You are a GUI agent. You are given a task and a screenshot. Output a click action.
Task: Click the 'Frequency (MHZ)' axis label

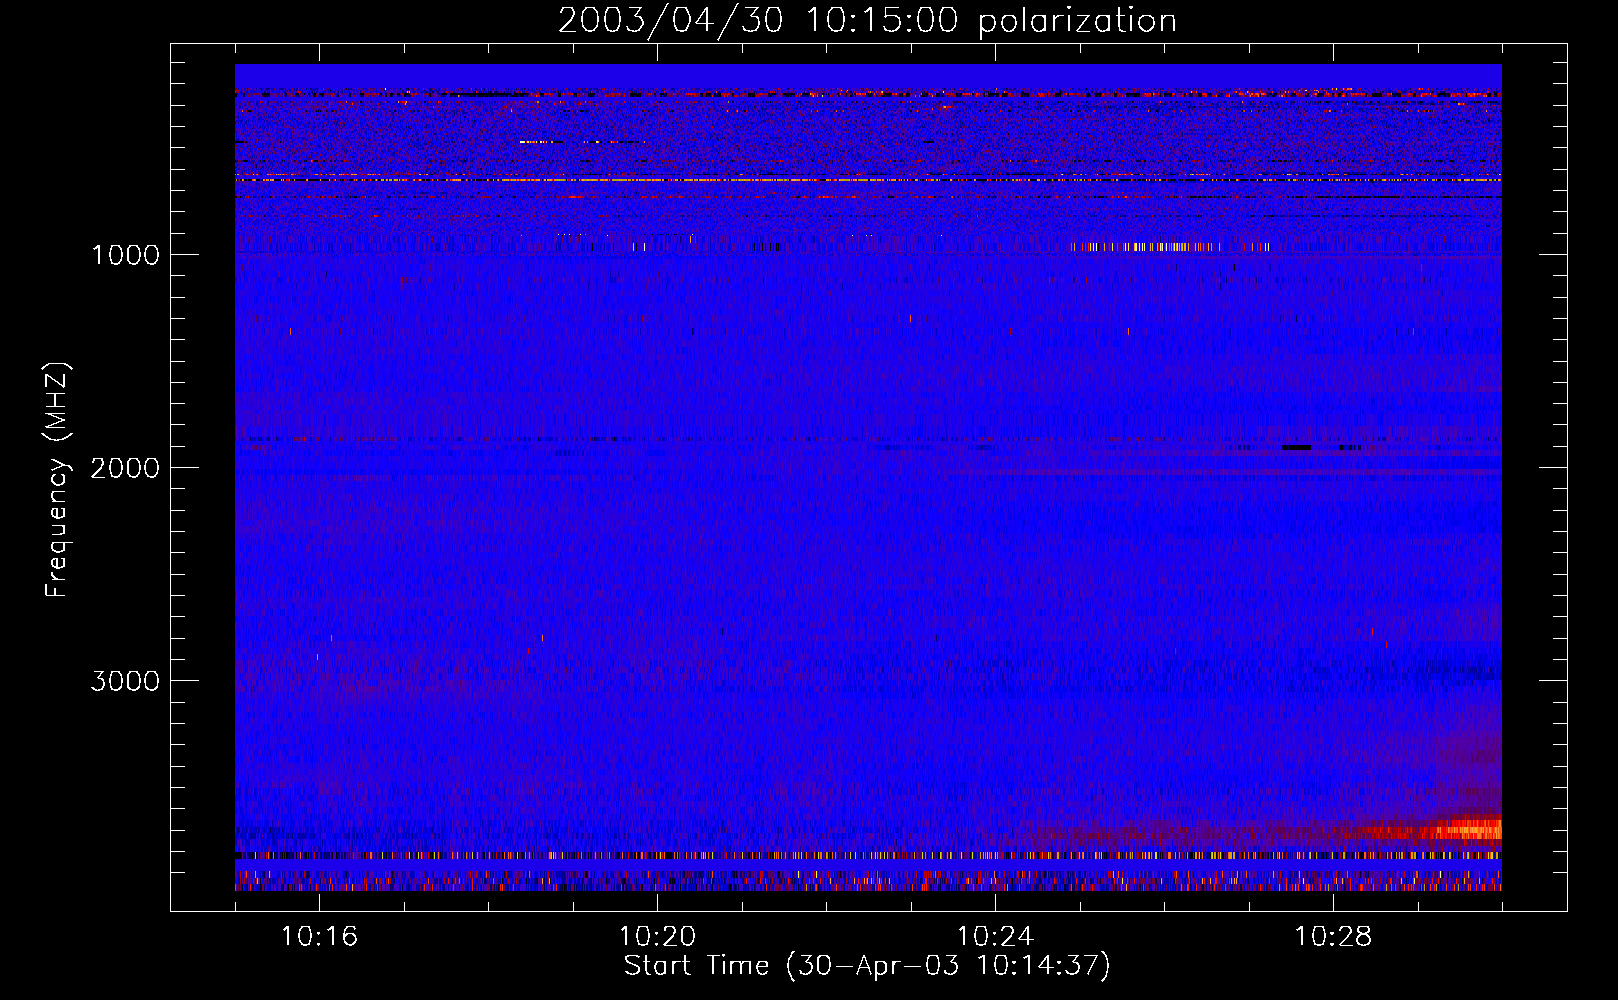(57, 480)
